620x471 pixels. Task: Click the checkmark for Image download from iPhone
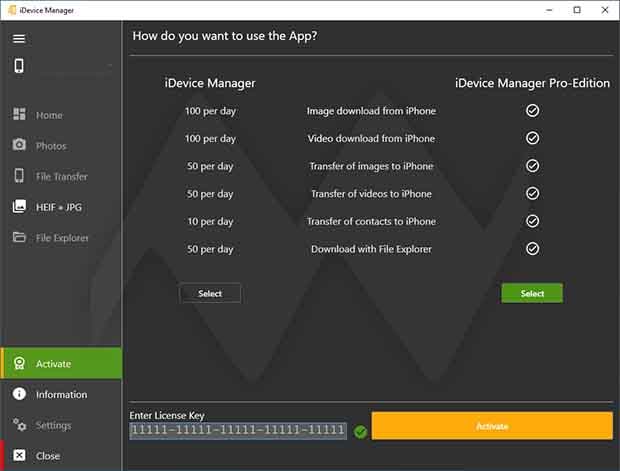[532, 110]
